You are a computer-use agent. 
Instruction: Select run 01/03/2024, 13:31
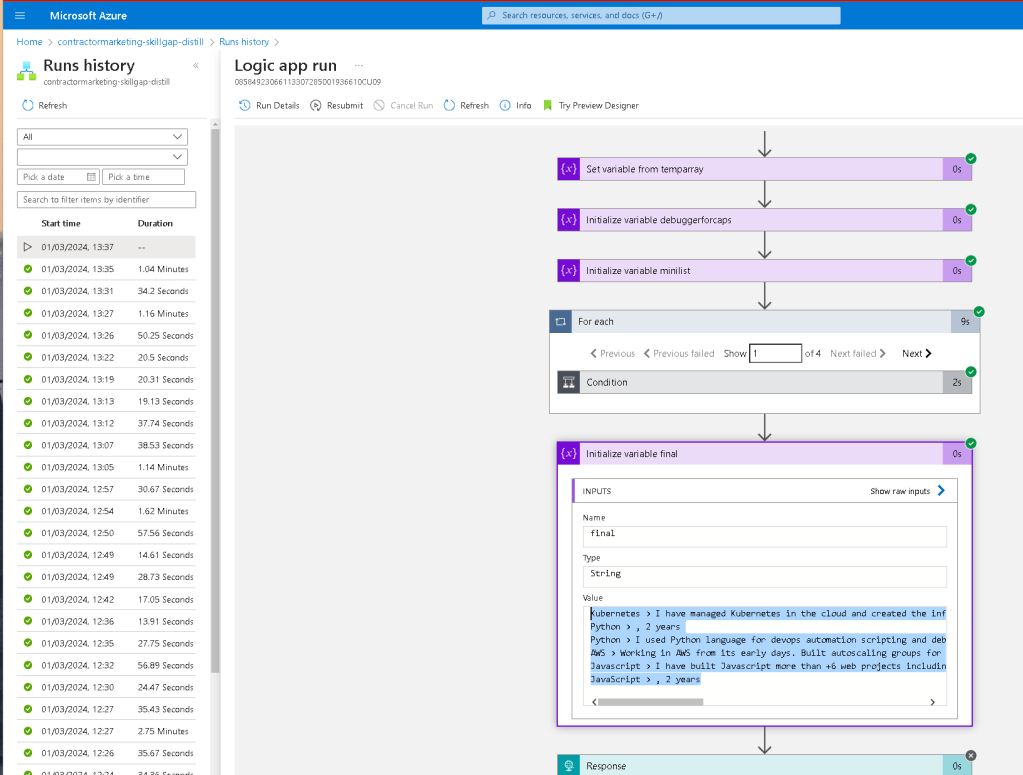pyautogui.click(x=106, y=291)
